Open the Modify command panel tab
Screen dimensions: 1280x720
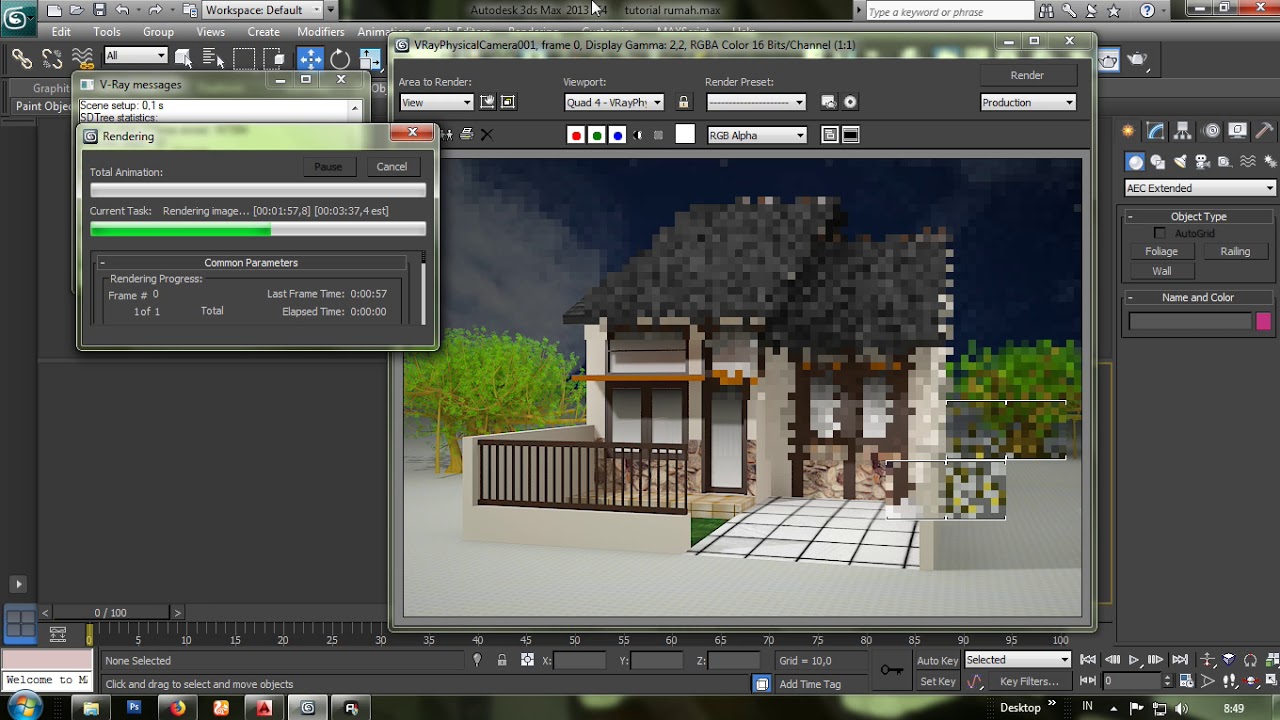pos(1156,131)
